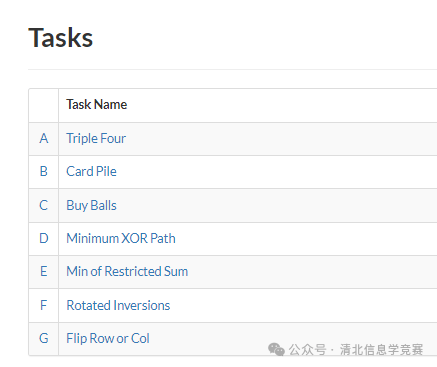Click the Task Name column header
The height and width of the screenshot is (367, 437).
click(x=96, y=104)
